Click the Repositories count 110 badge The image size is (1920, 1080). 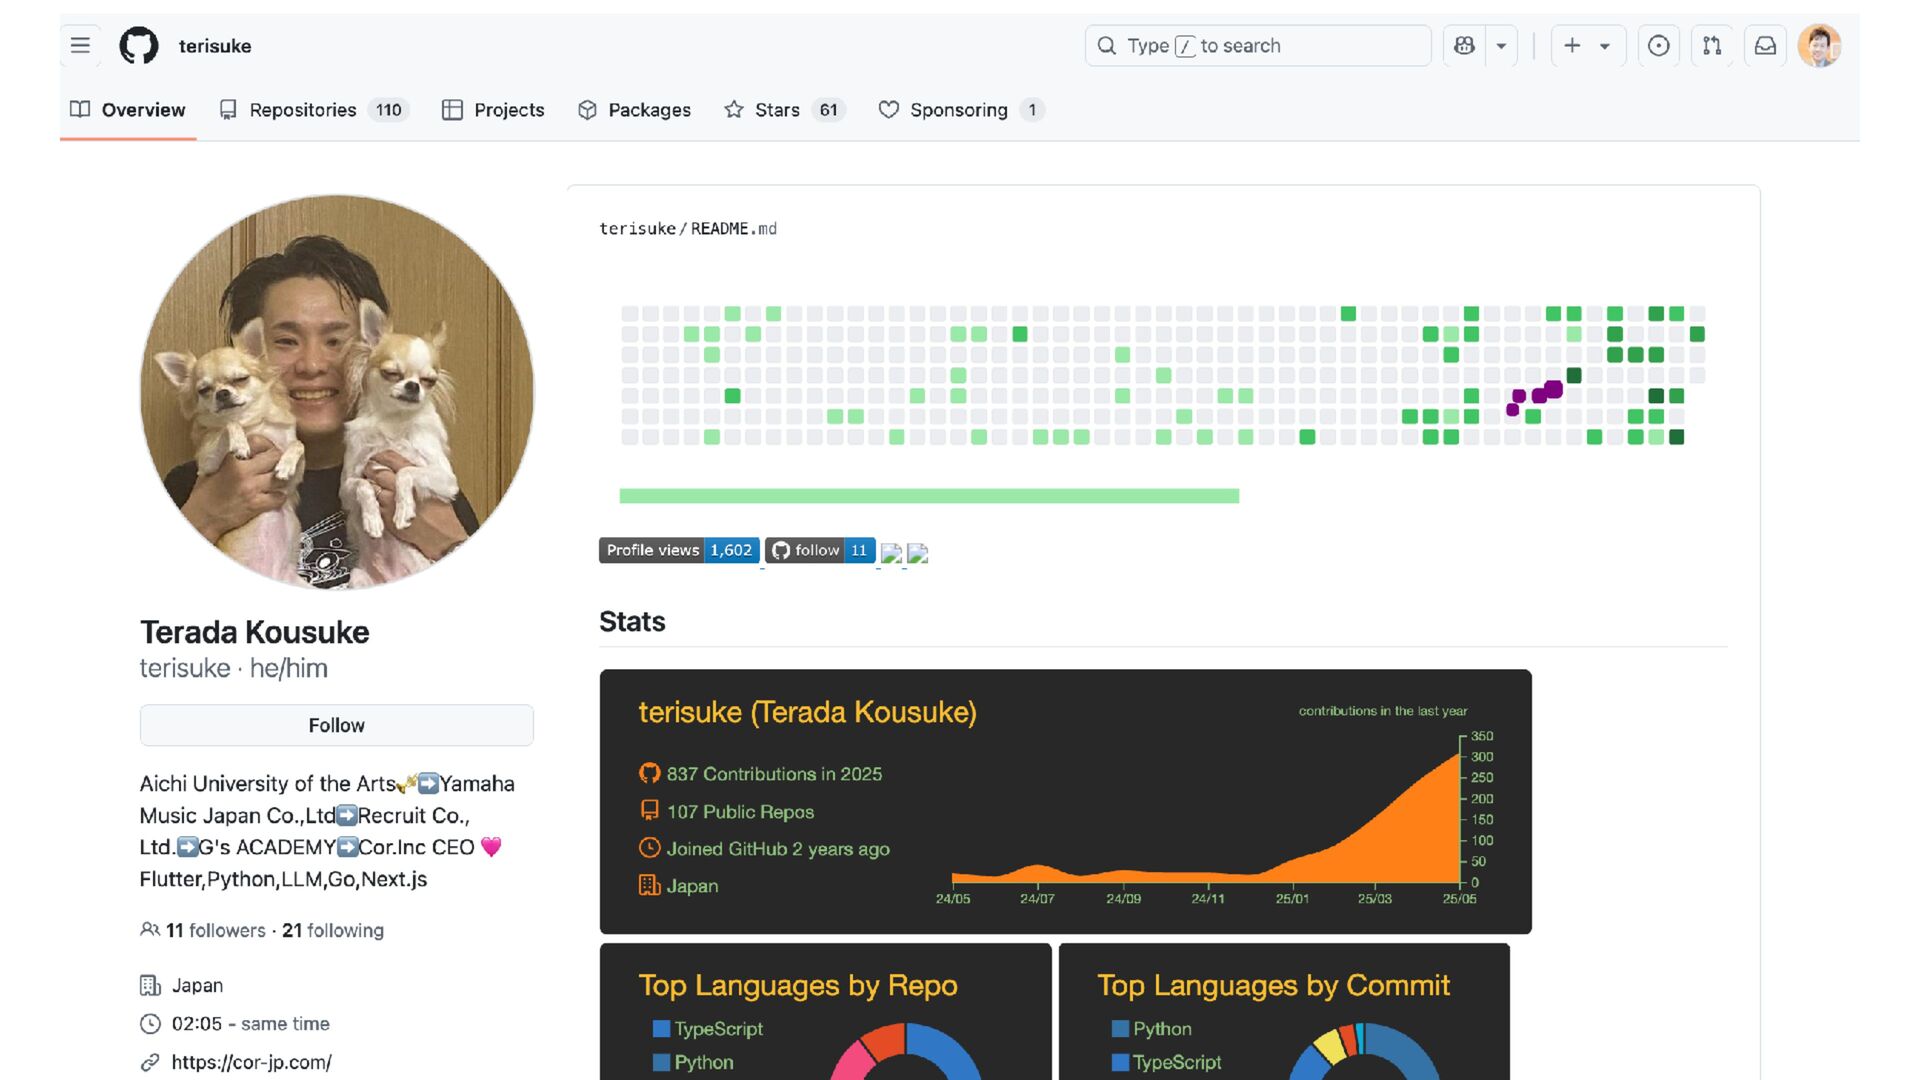click(x=389, y=110)
